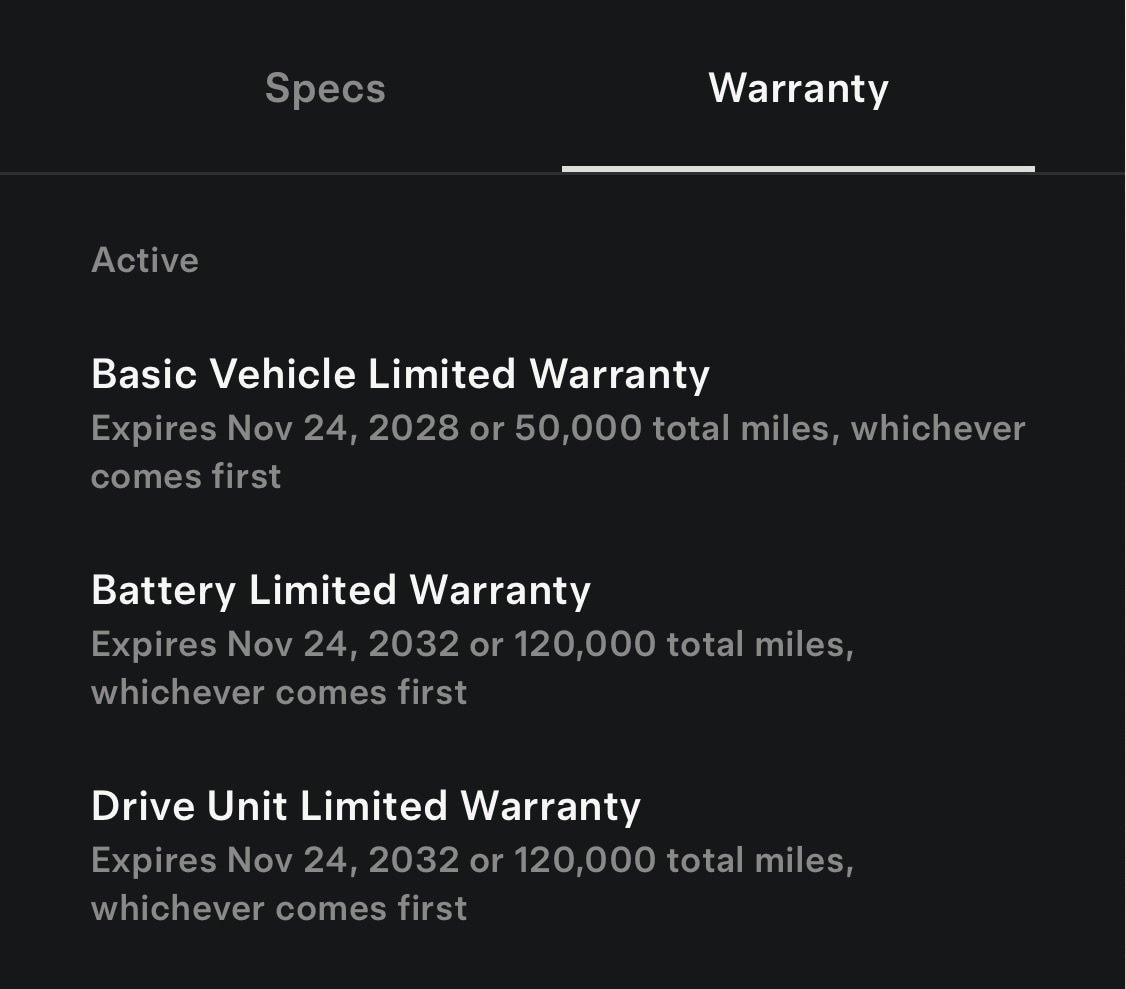Click the word "Expires" under Battery Limited Warranty
Image resolution: width=1126 pixels, height=989 pixels.
[153, 644]
